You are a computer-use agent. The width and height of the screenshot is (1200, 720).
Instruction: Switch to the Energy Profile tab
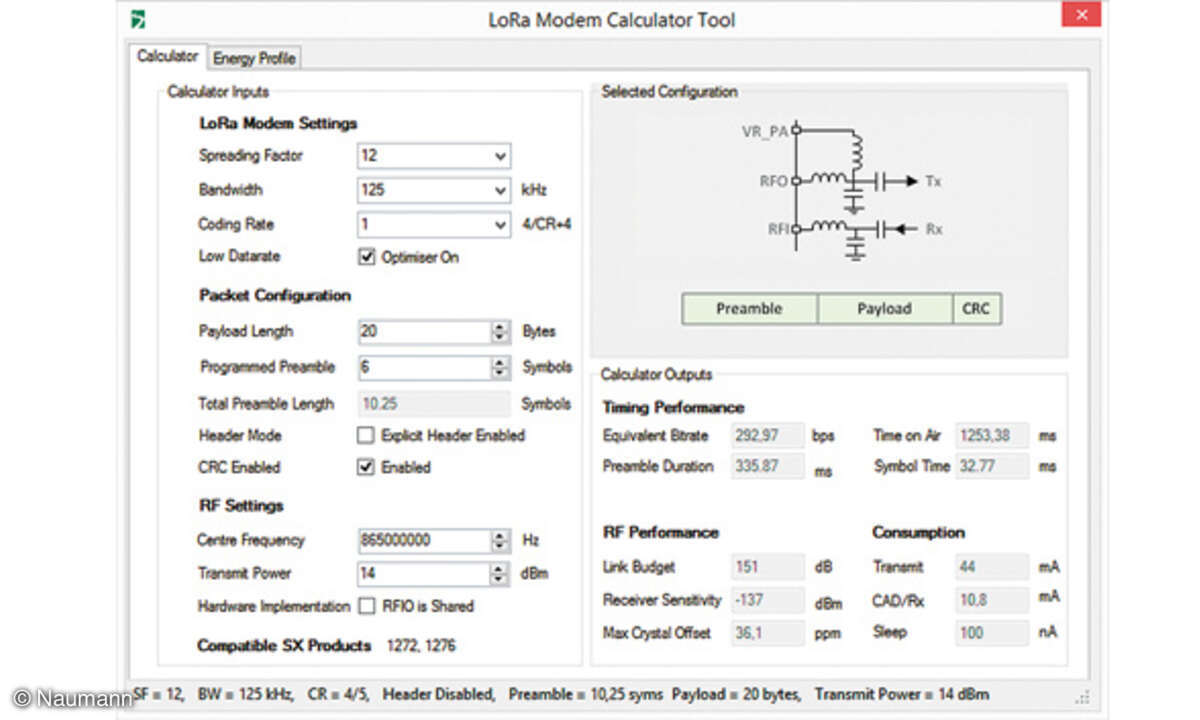[254, 58]
